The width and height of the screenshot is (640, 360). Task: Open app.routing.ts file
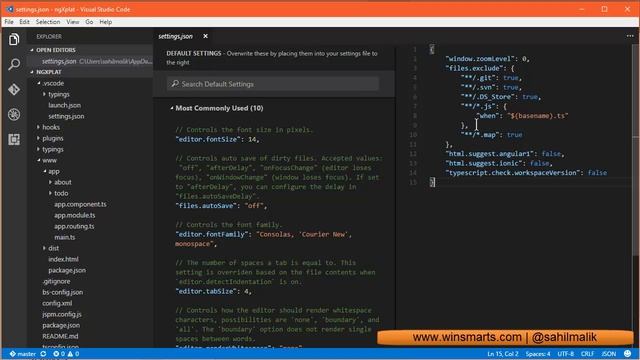click(x=74, y=227)
